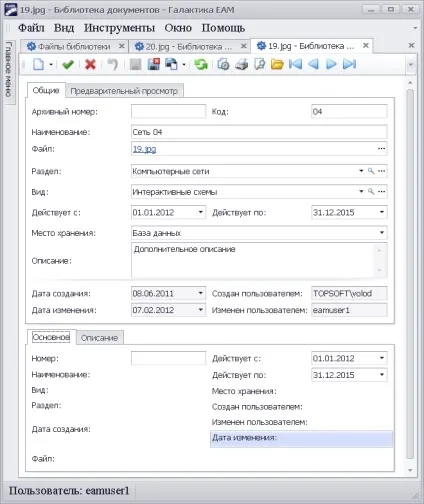Screen dimensions: 424x504
Task: Click the Архивный номер input field
Action: (x=169, y=112)
